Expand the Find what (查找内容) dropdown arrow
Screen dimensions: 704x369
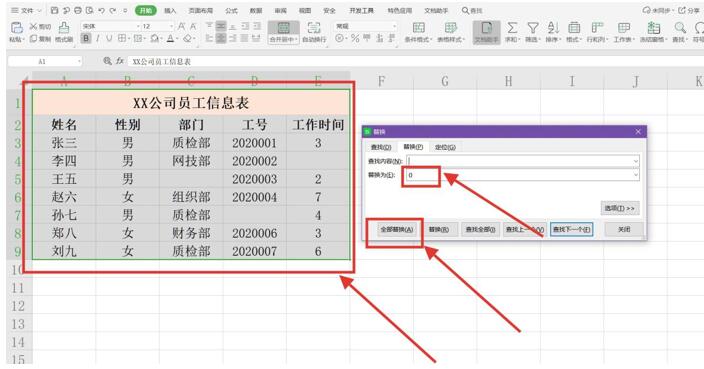coord(636,161)
